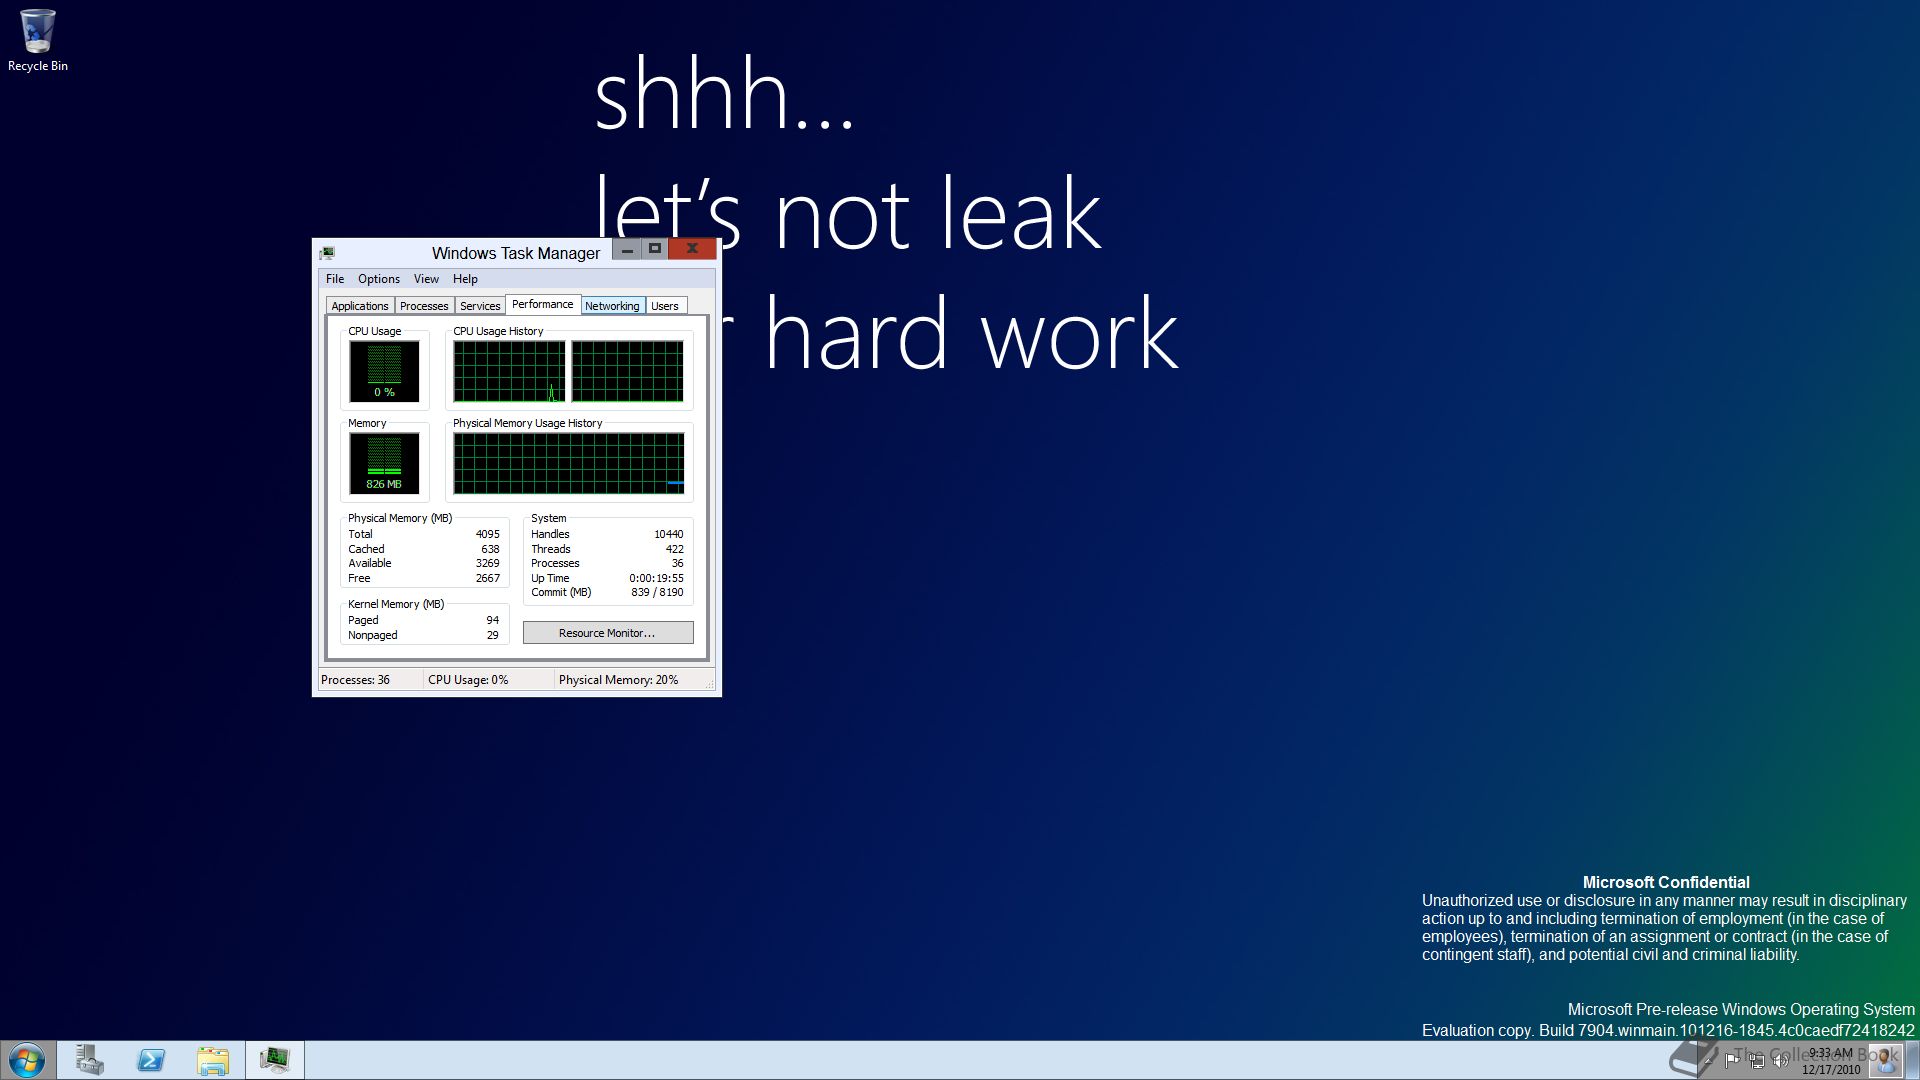
Task: Open the File menu in Task Manager
Action: point(335,279)
